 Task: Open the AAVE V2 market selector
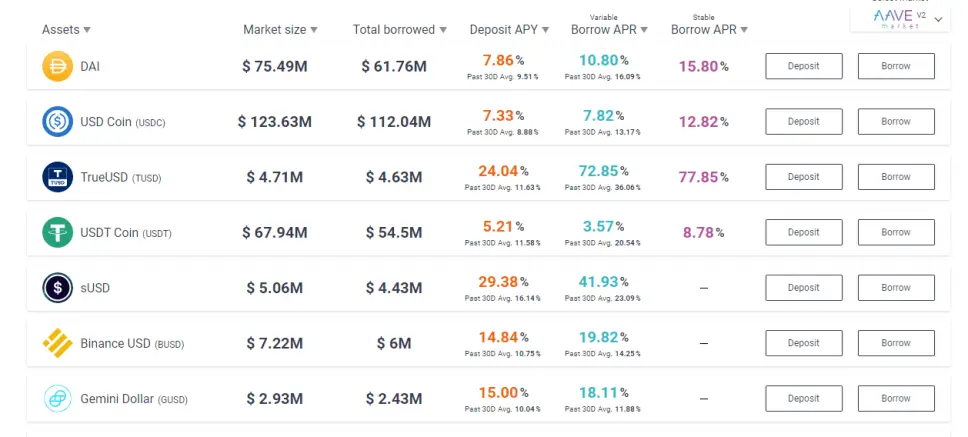click(x=900, y=19)
